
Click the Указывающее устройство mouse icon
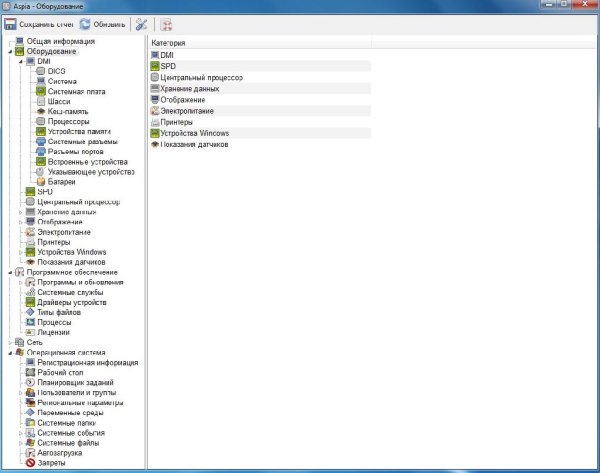[x=41, y=172]
